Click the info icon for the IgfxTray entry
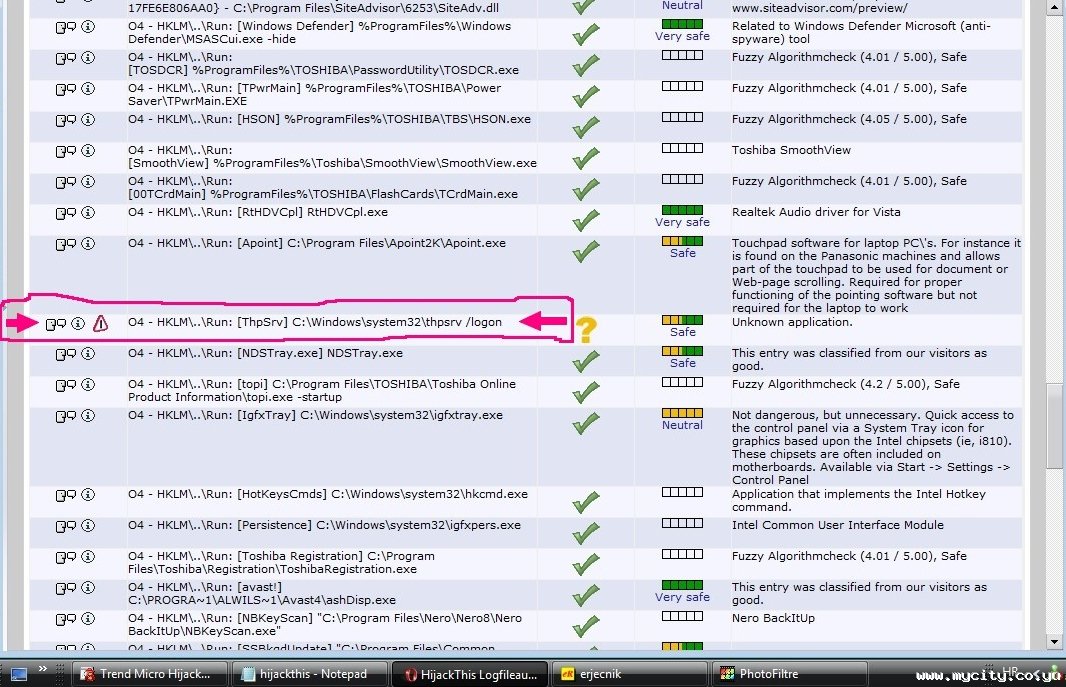Viewport: 1066px width, 687px height. click(88, 417)
